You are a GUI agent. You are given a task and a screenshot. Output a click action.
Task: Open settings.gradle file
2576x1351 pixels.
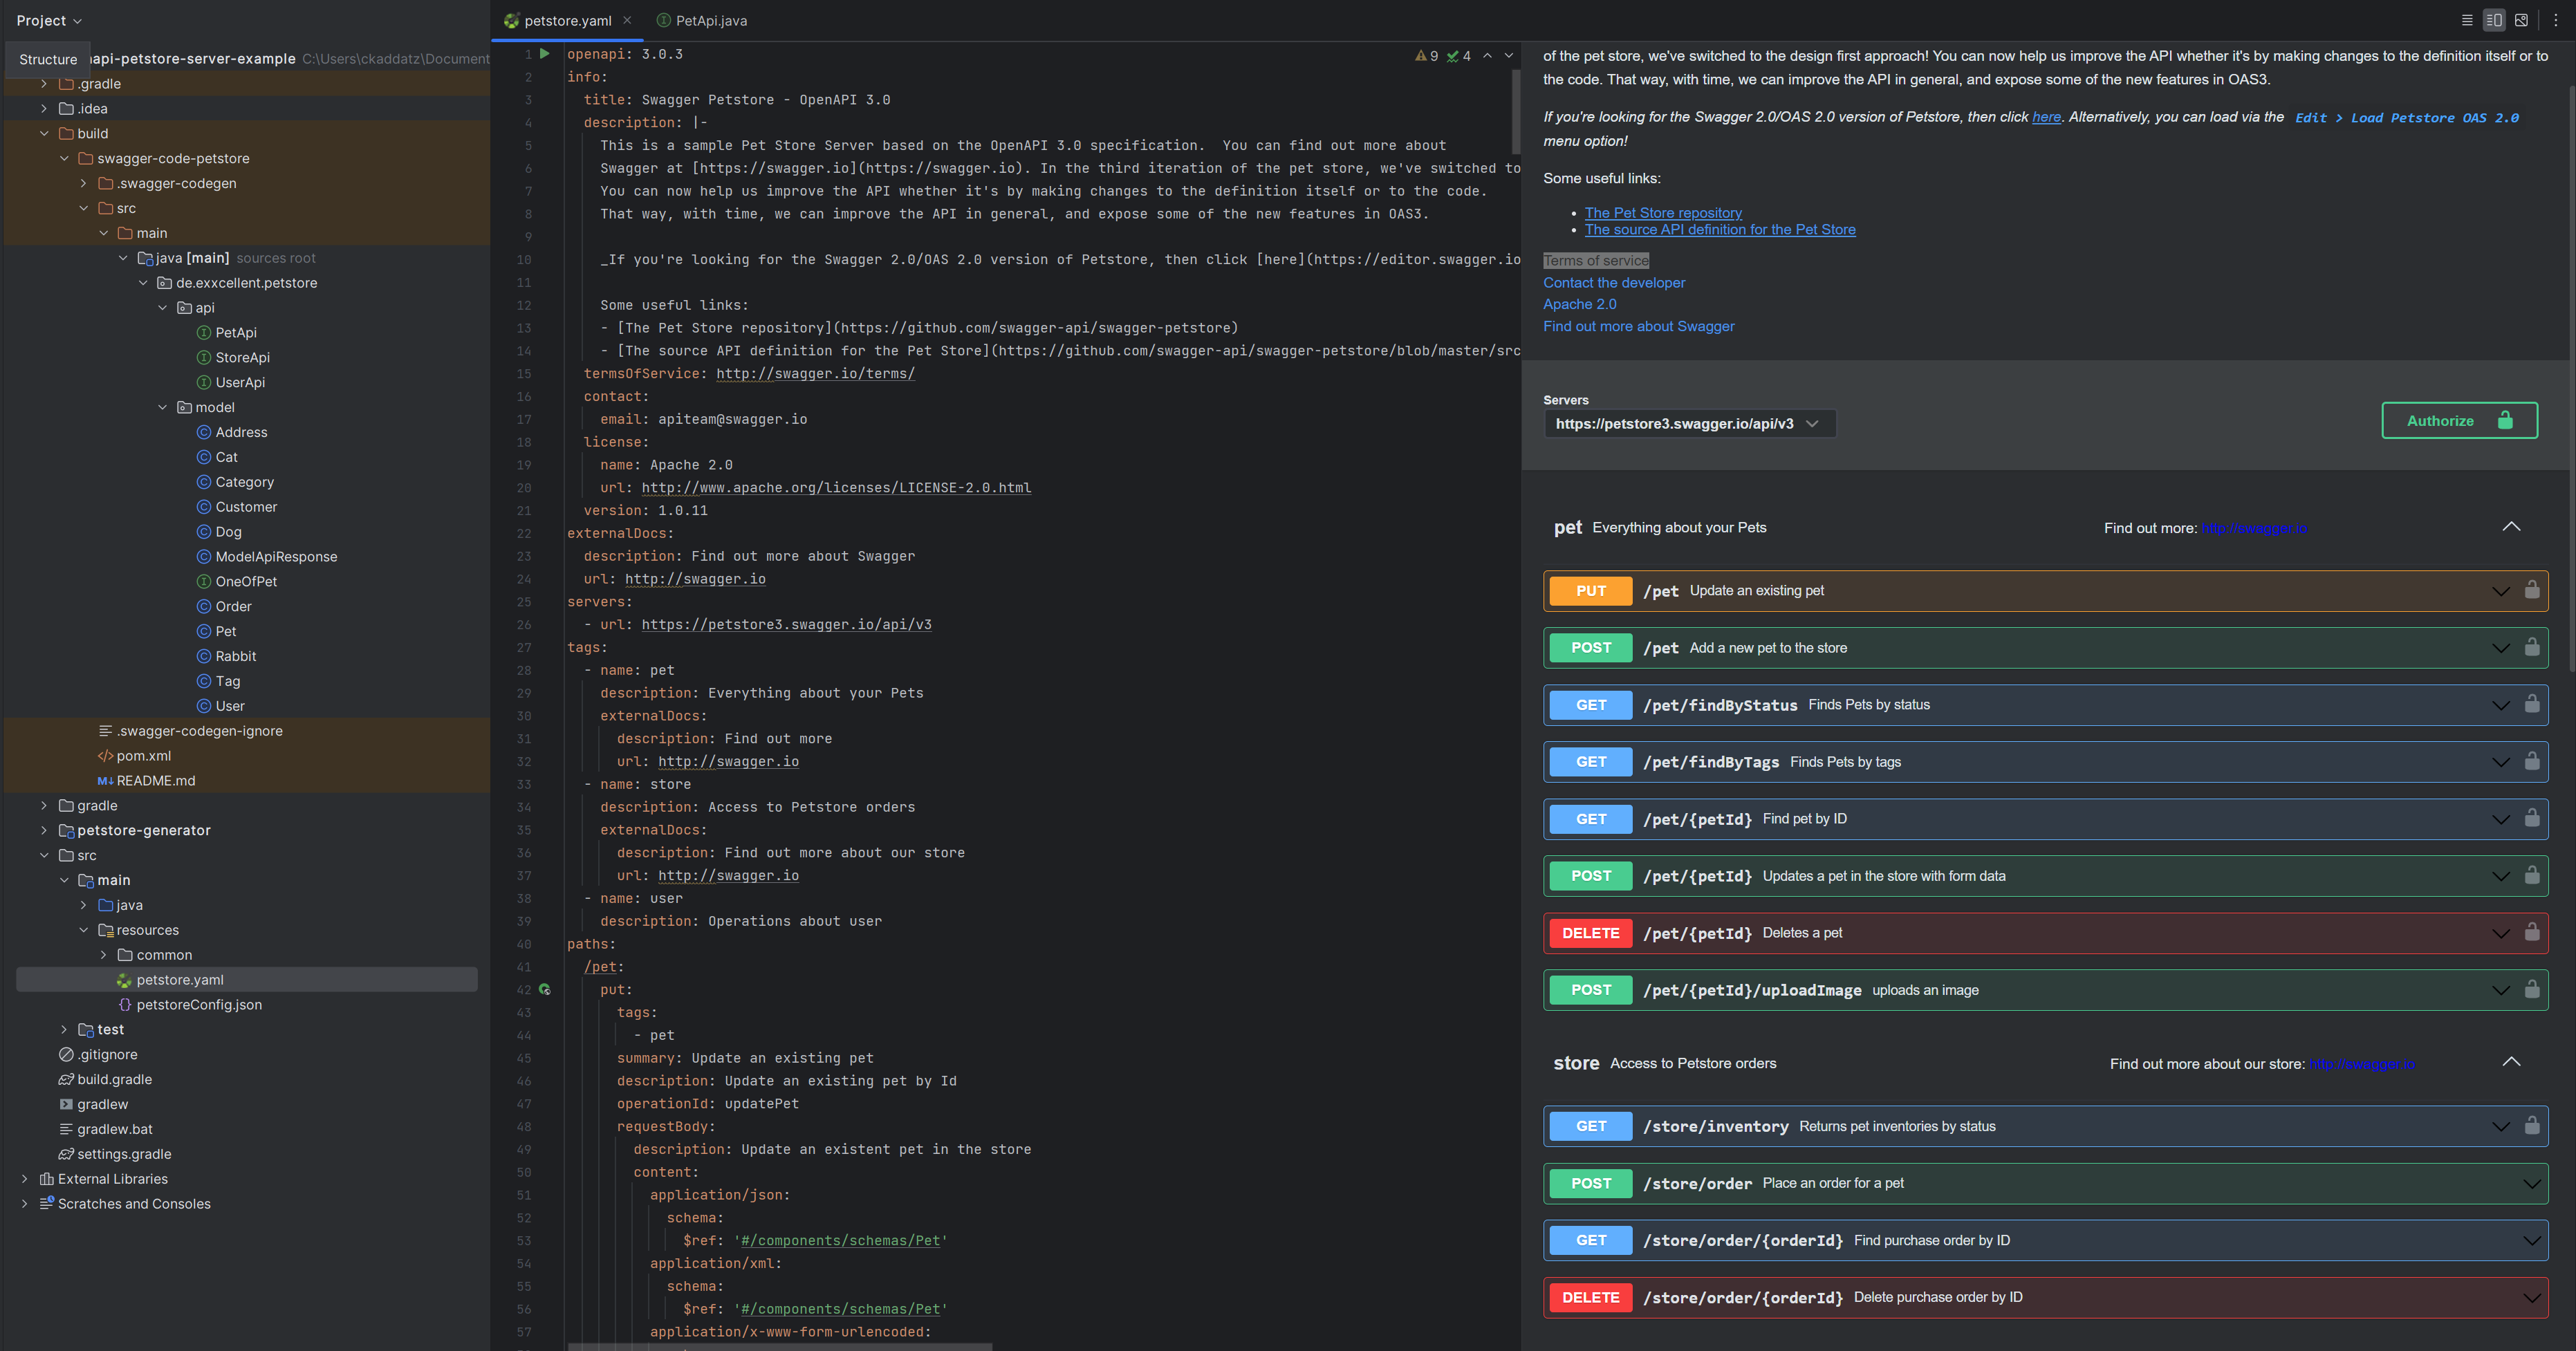[124, 1154]
